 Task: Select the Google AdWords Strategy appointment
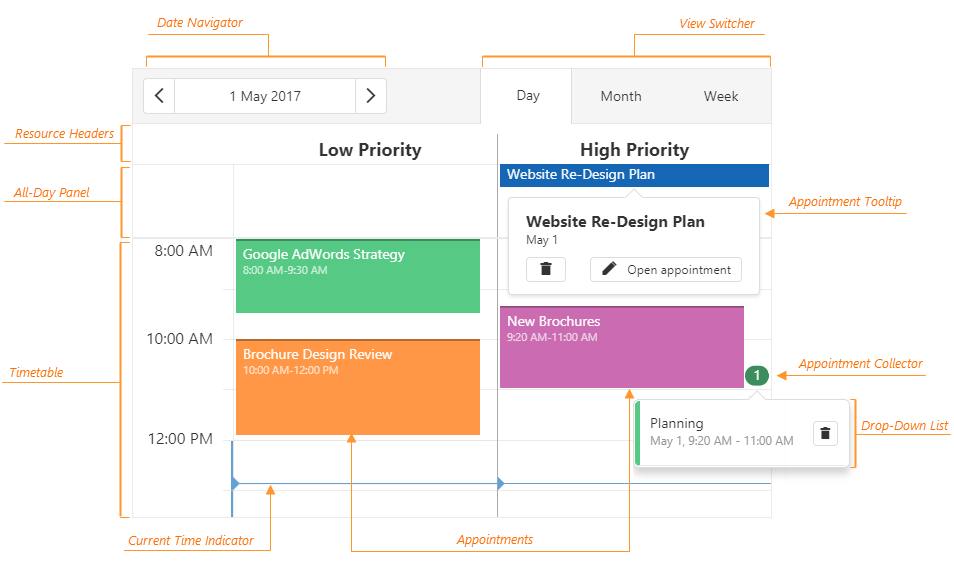(357, 277)
